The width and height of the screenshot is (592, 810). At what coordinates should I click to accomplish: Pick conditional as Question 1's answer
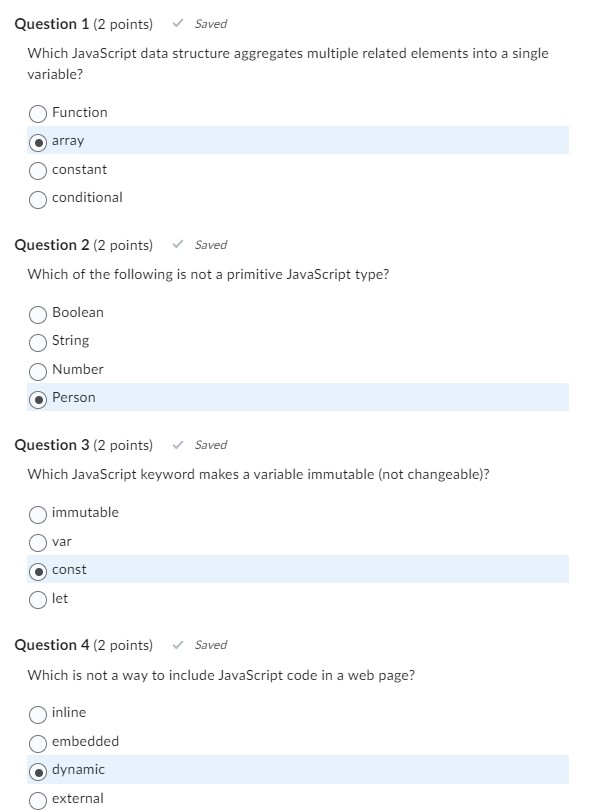[37, 198]
